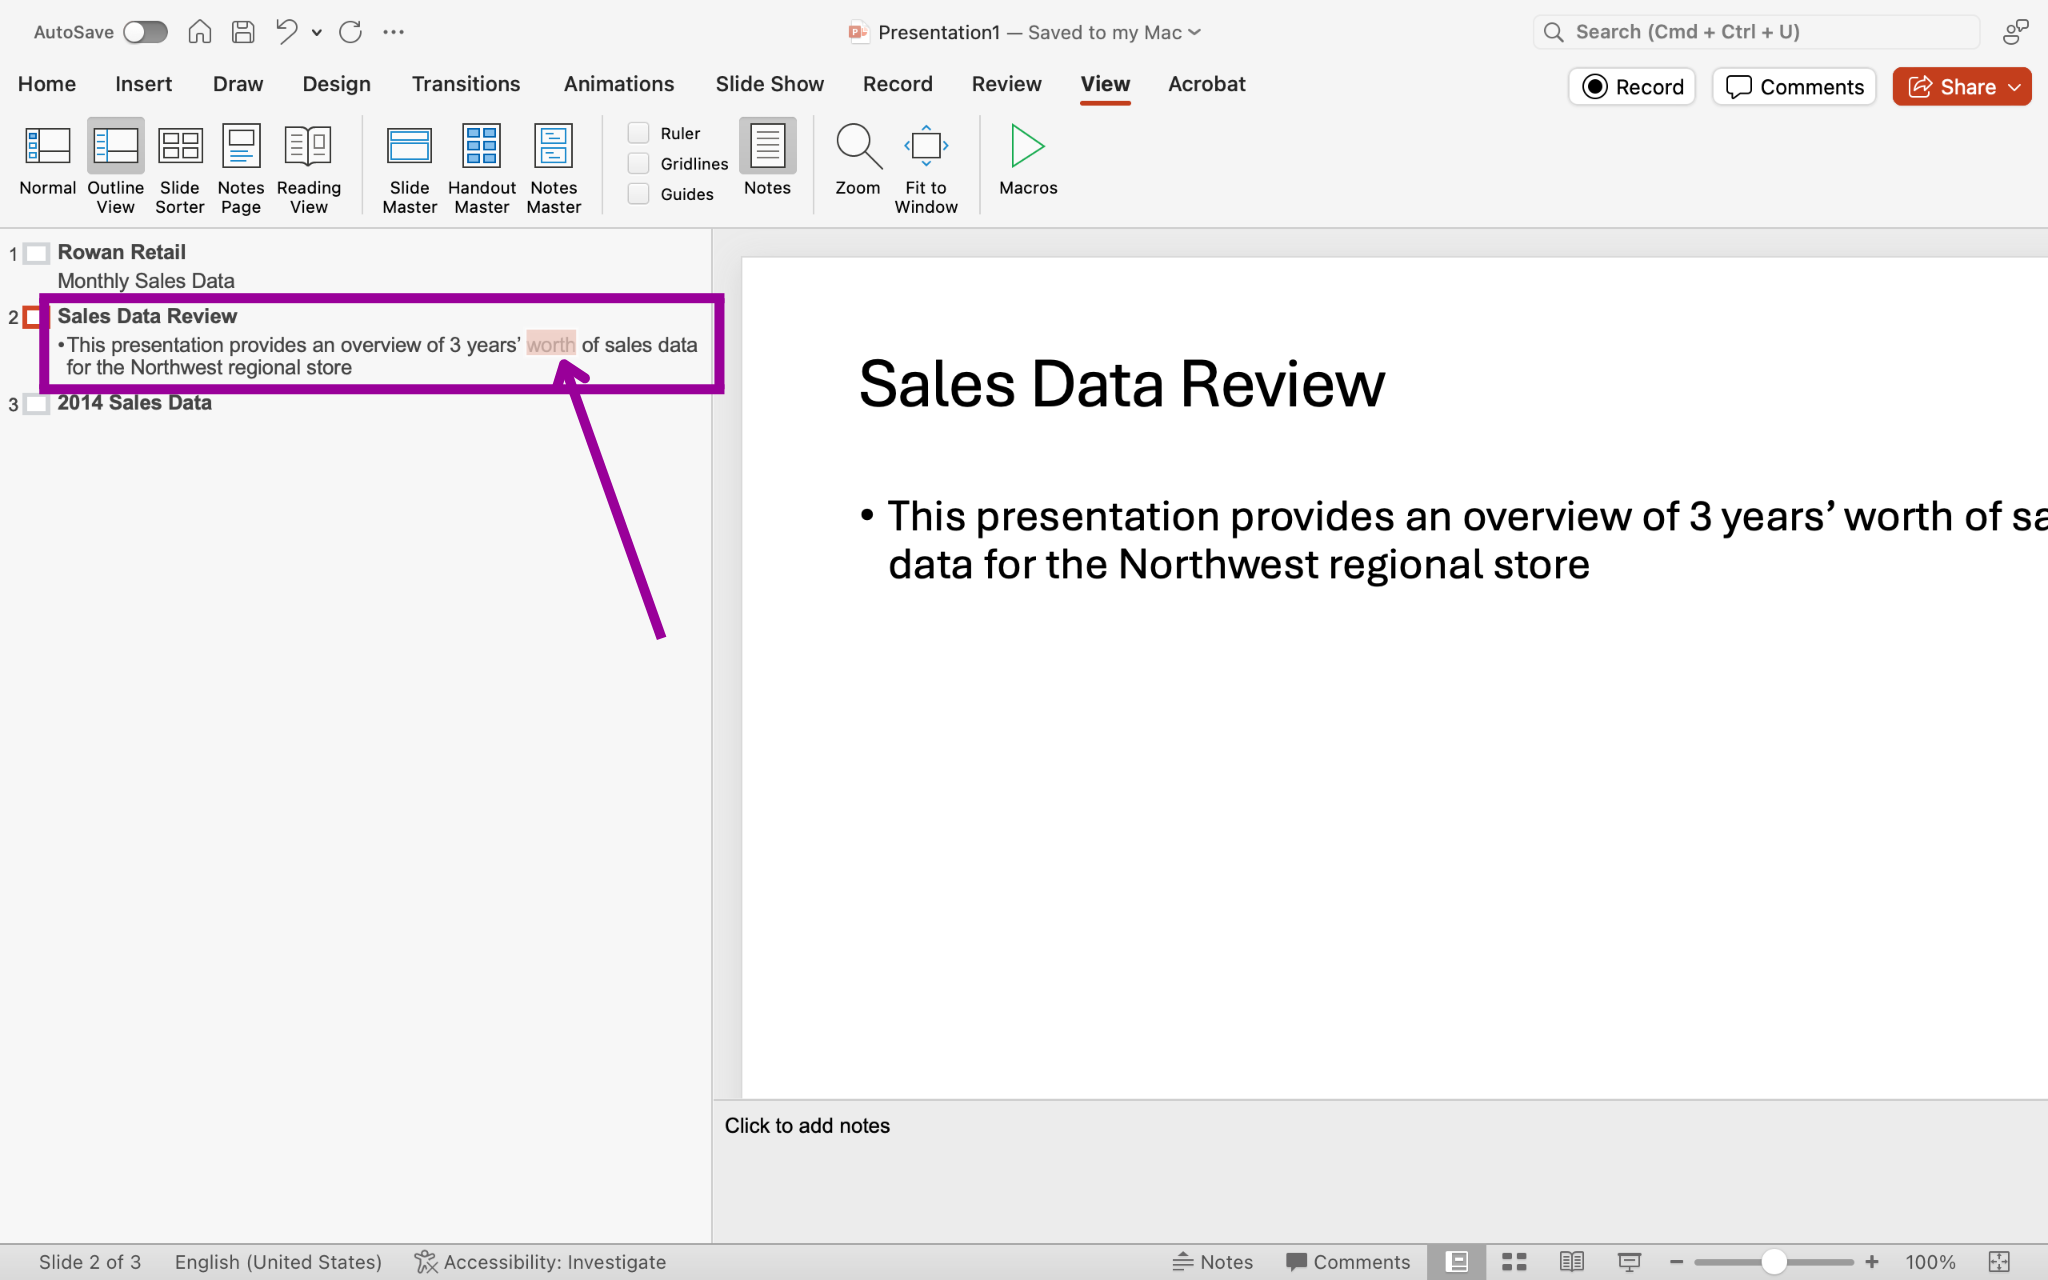2048x1280 pixels.
Task: Select slide 2 icon in outline
Action: coord(35,317)
